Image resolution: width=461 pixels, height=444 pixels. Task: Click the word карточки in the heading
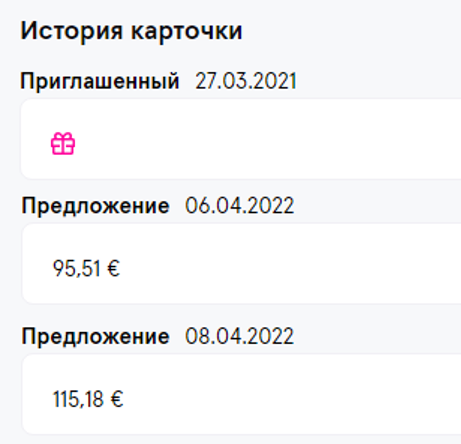pos(186,33)
